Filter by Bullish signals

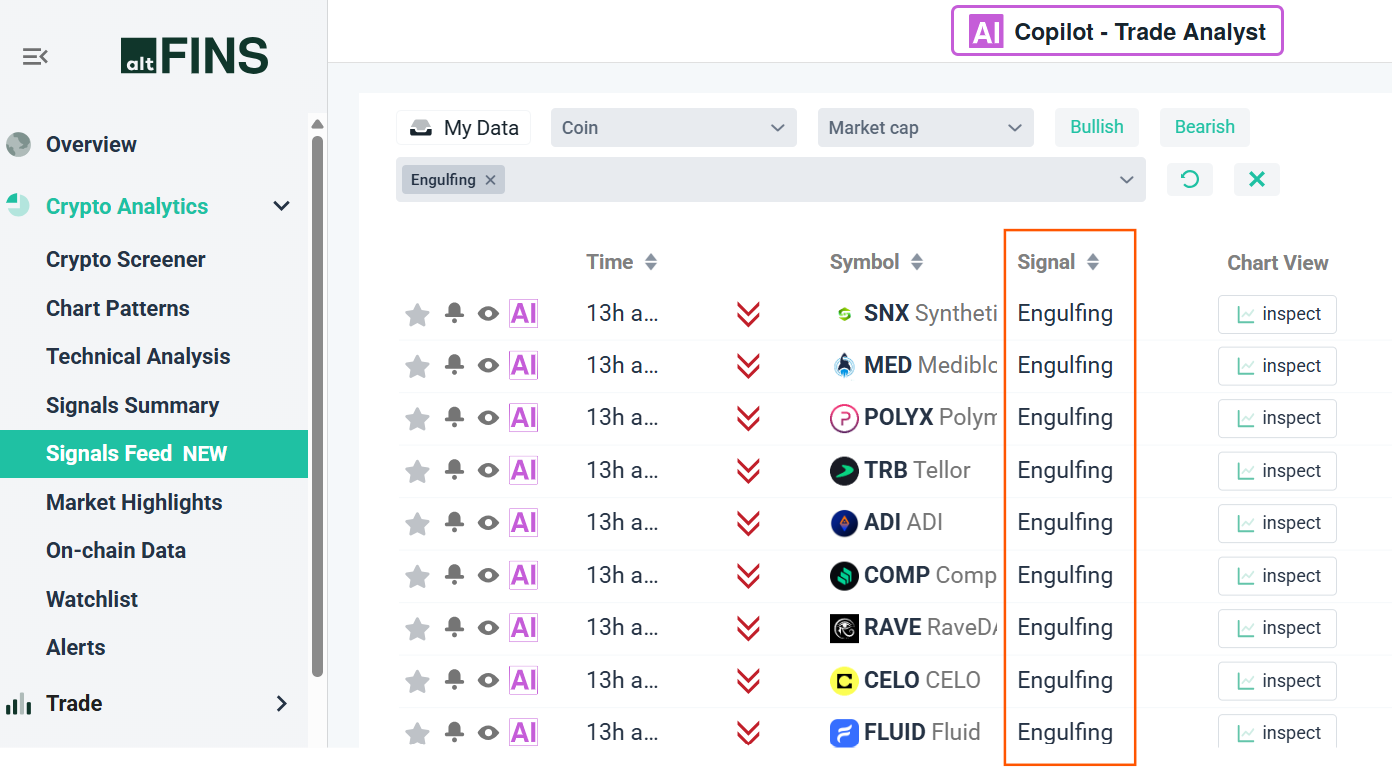coord(1097,127)
